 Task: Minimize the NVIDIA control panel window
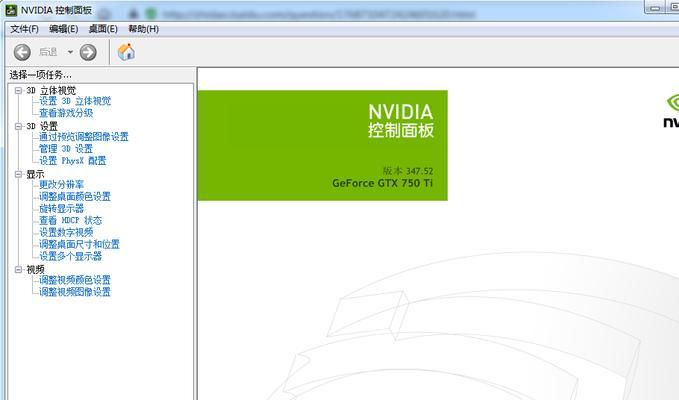[656, 7]
